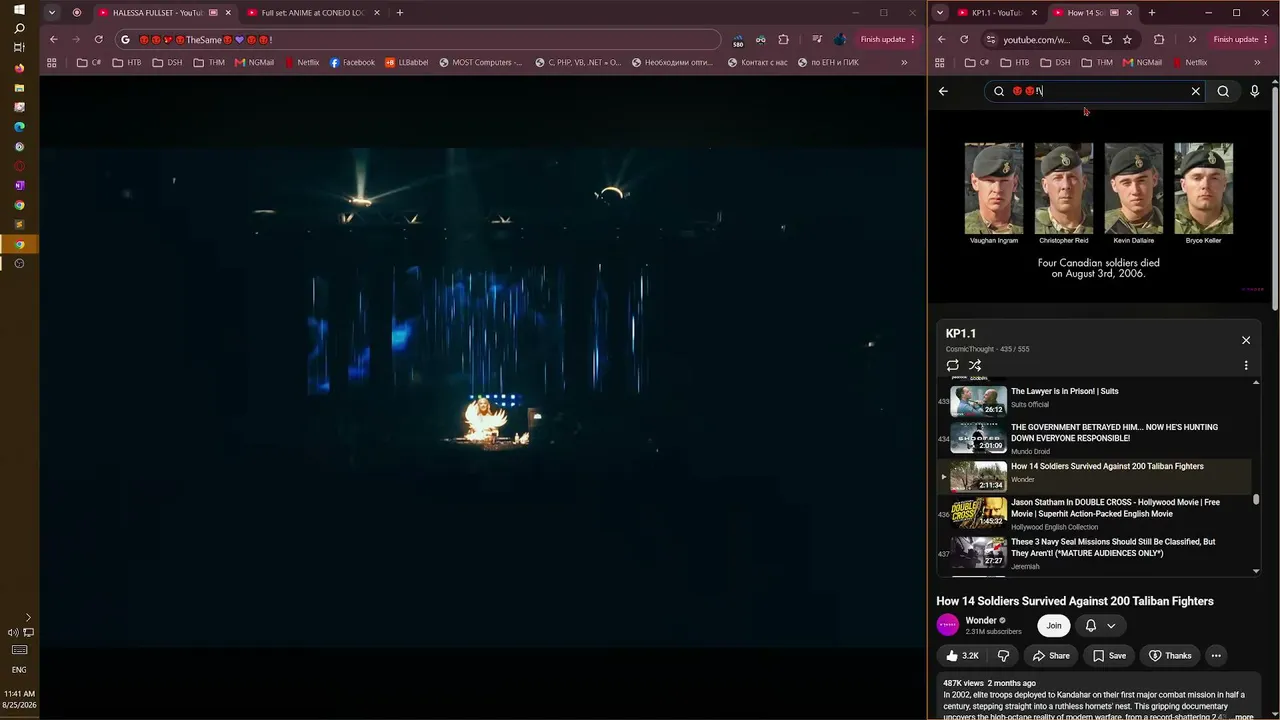Viewport: 1280px width, 720px height.
Task: Click the YouTube search magnifier button
Action: pyautogui.click(x=1223, y=91)
